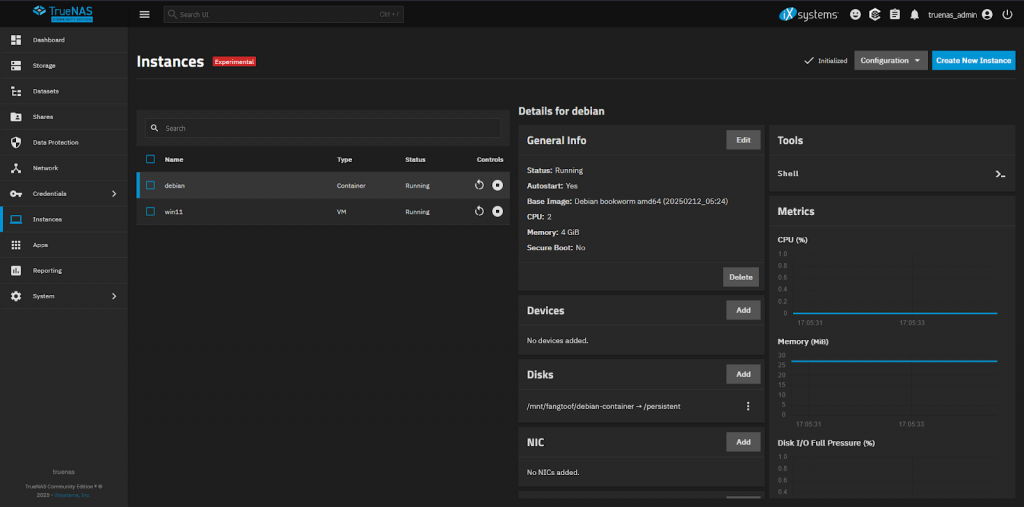Select all instances checkbox in header
The height and width of the screenshot is (507, 1024).
tap(151, 159)
